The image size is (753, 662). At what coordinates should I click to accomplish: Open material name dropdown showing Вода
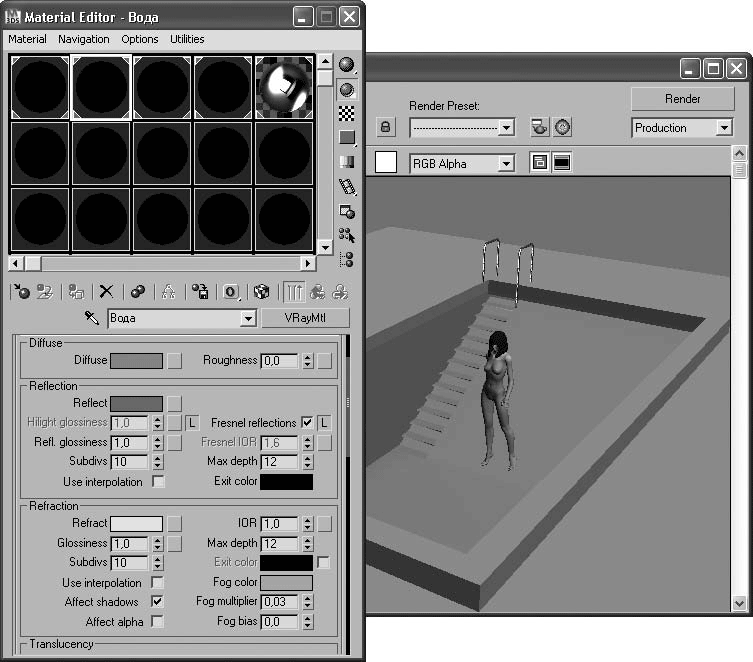[x=249, y=318]
